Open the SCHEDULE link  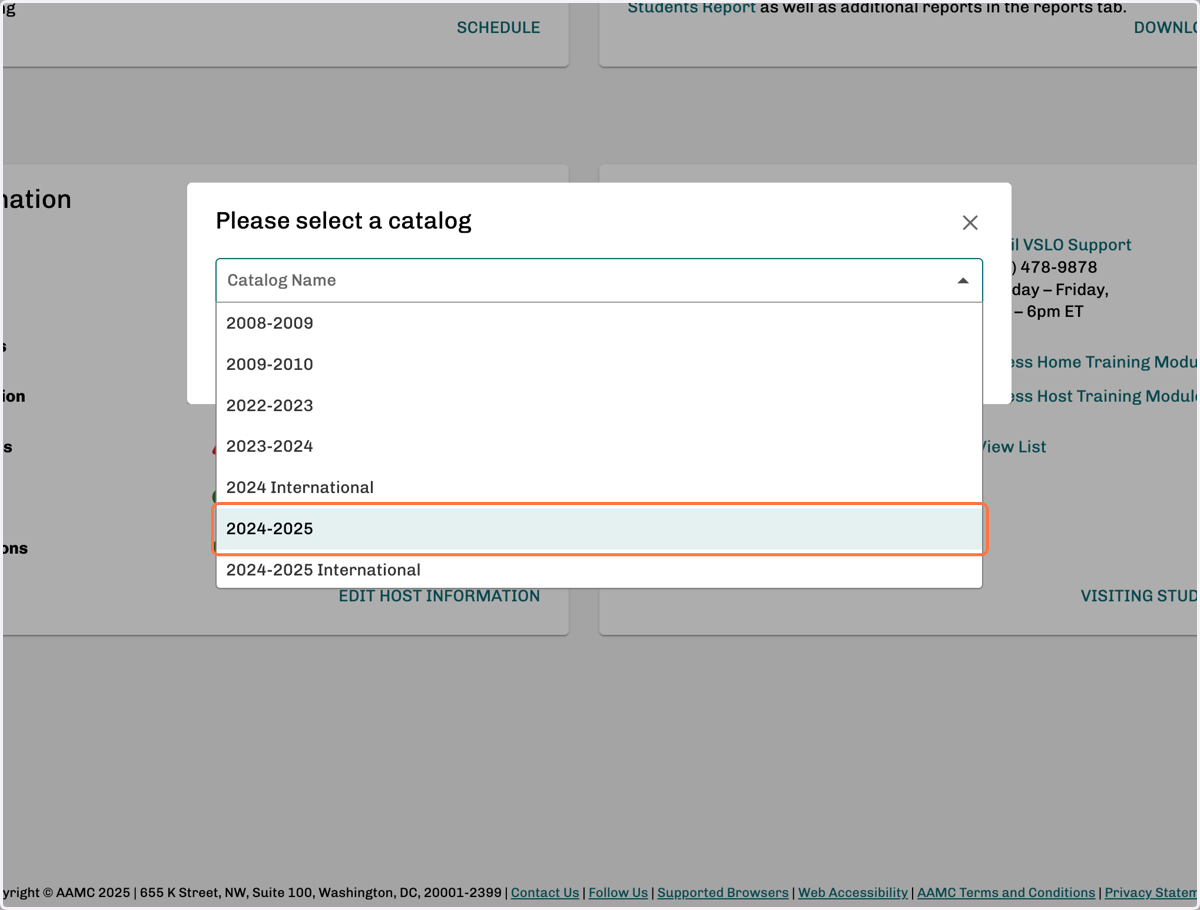coord(498,28)
